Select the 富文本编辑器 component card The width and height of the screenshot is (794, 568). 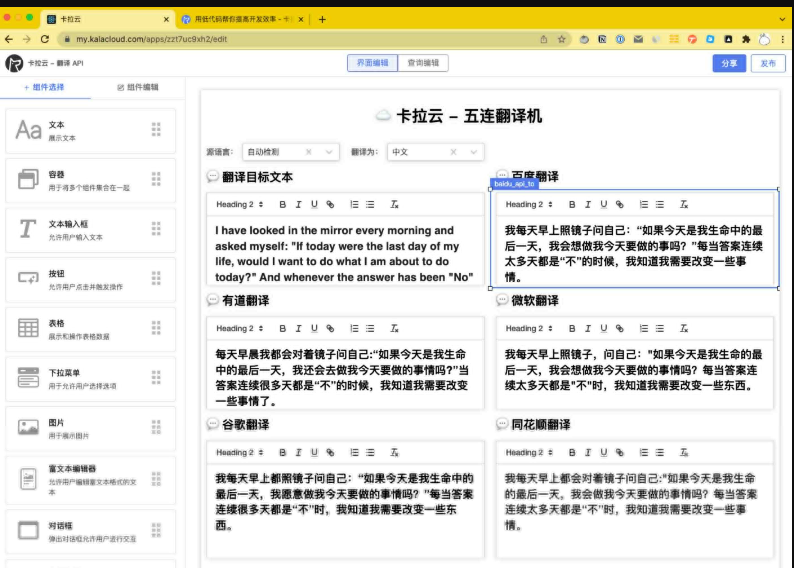[x=91, y=480]
